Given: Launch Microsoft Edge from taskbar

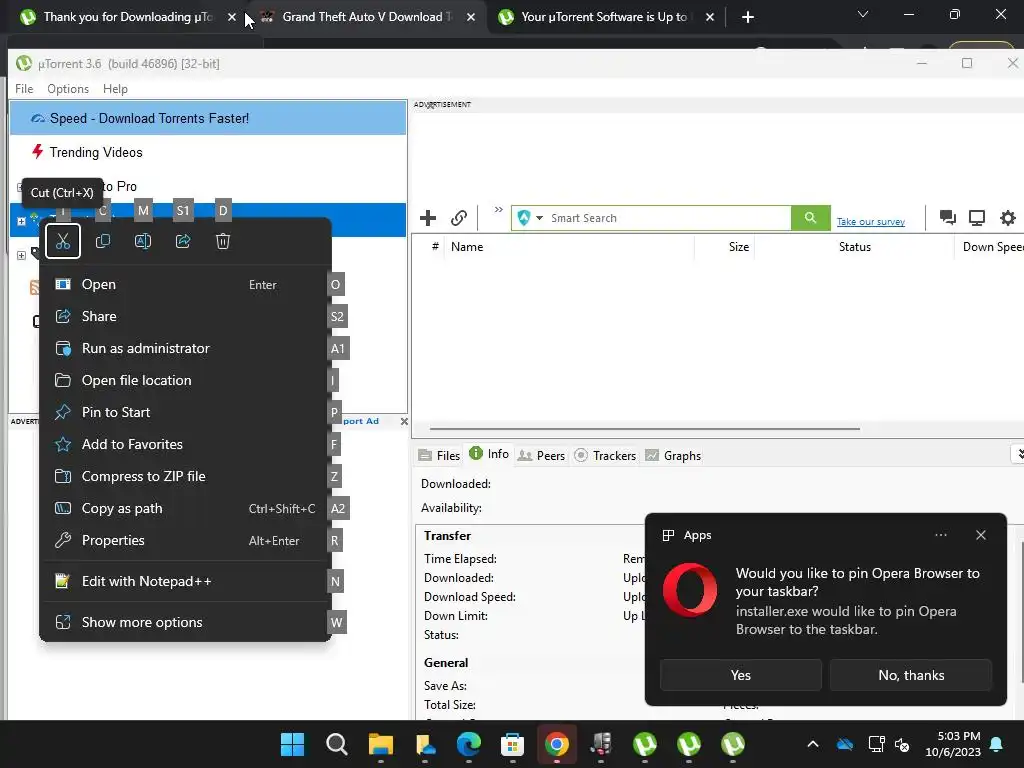Looking at the screenshot, I should click(x=469, y=744).
